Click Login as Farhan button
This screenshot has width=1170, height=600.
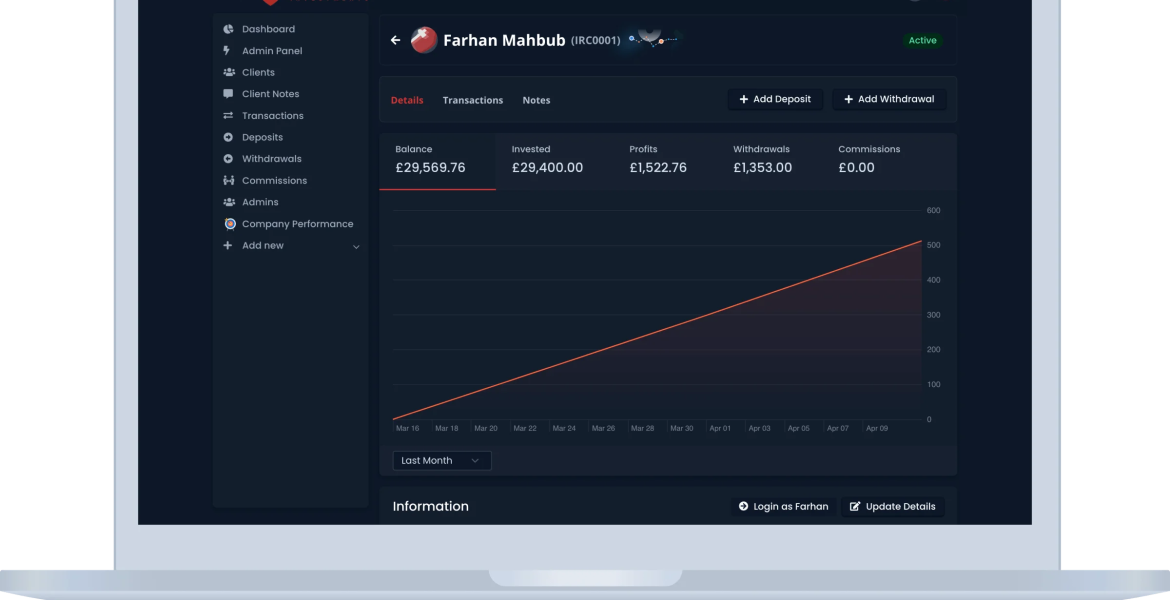pyautogui.click(x=783, y=507)
